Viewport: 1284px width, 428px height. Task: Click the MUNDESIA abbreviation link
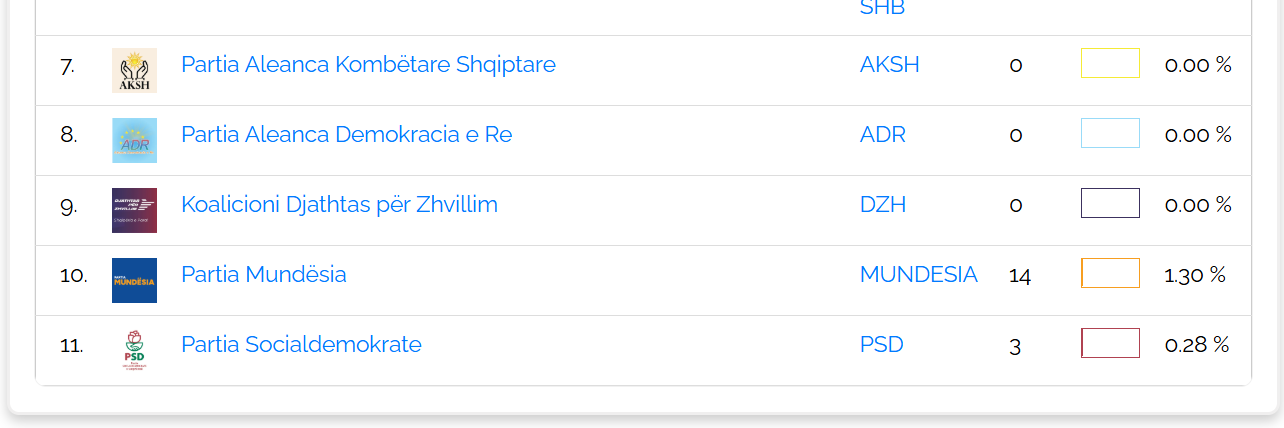(918, 274)
